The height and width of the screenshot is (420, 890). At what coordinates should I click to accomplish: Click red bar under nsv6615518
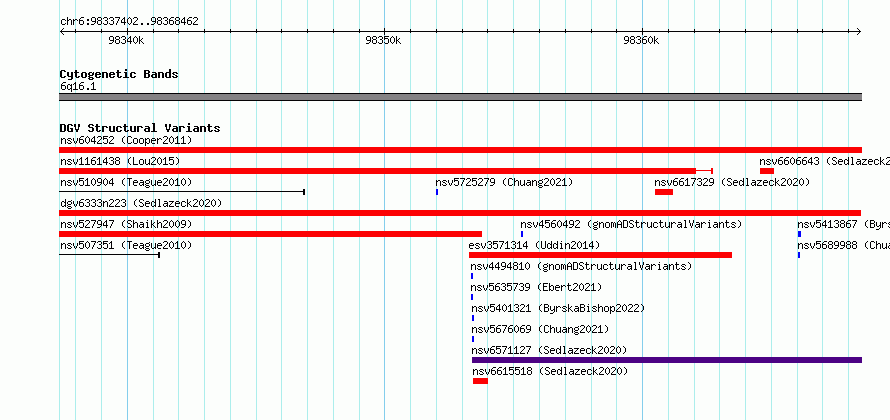(x=480, y=381)
